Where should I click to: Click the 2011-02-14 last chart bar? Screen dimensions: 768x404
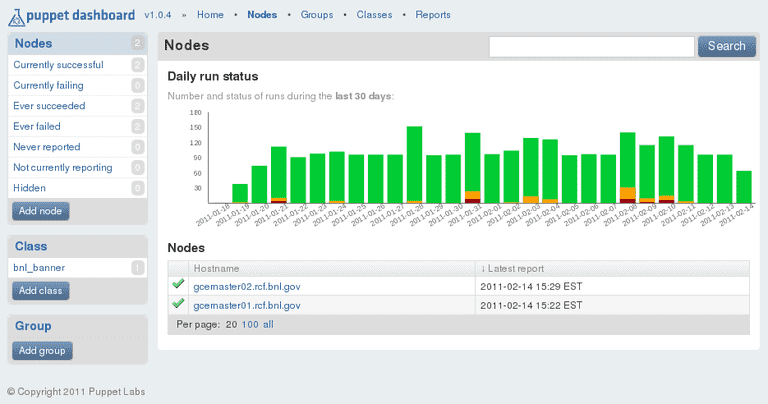click(x=744, y=187)
